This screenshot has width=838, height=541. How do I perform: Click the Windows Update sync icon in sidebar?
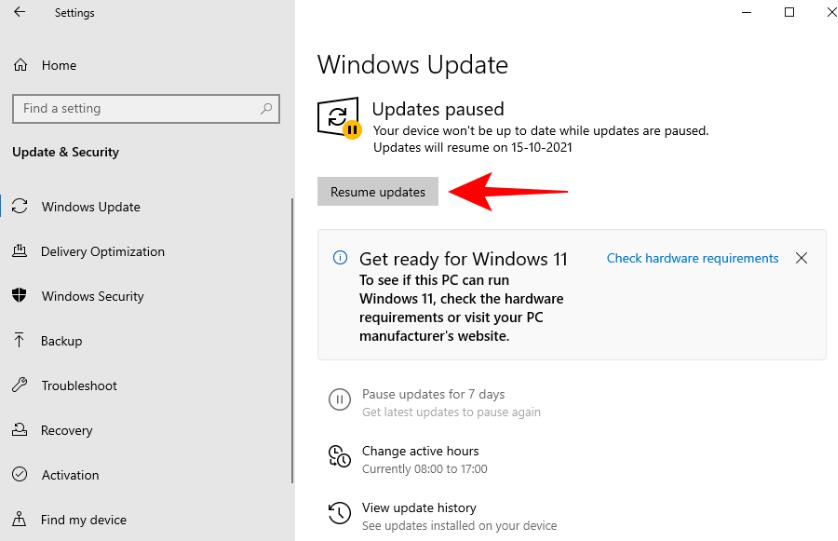(x=20, y=207)
